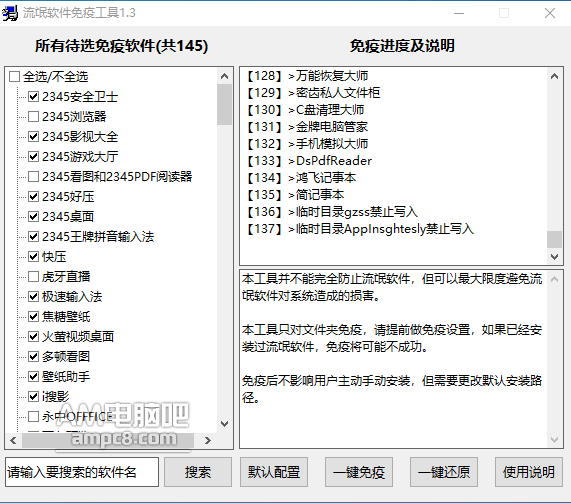Click progress log scroll down arrow
This screenshot has height=503, width=571.
click(554, 257)
